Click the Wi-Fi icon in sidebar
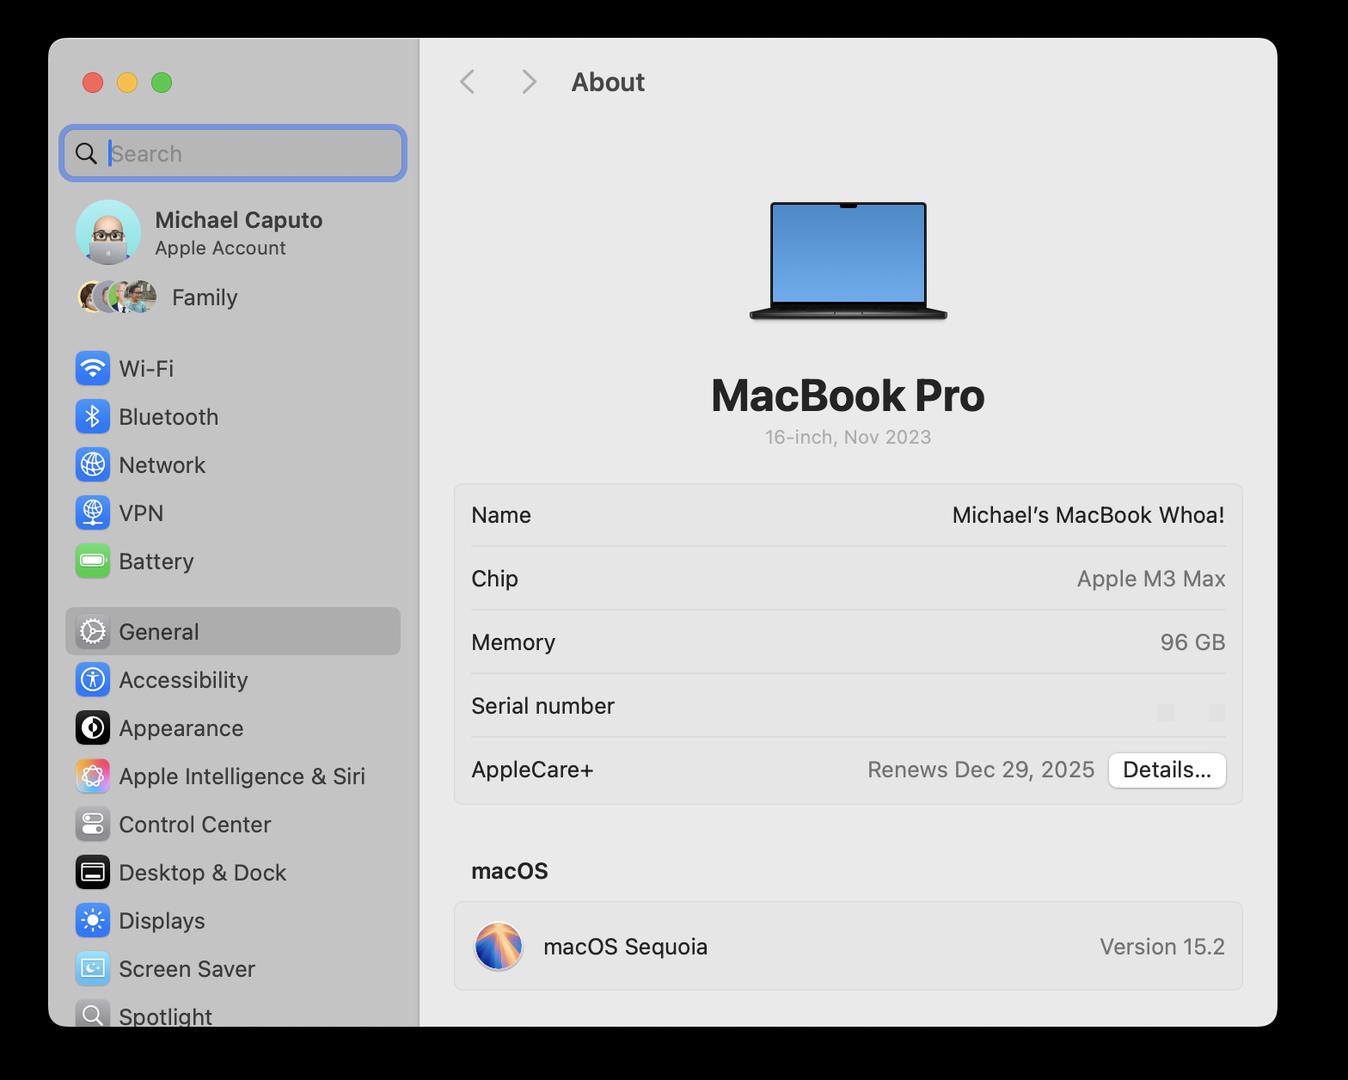 93,368
